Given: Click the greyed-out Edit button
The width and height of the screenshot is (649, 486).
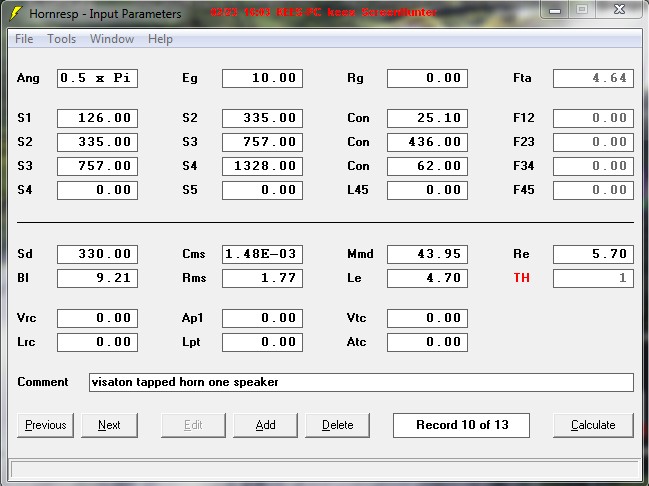Looking at the screenshot, I should (x=193, y=425).
